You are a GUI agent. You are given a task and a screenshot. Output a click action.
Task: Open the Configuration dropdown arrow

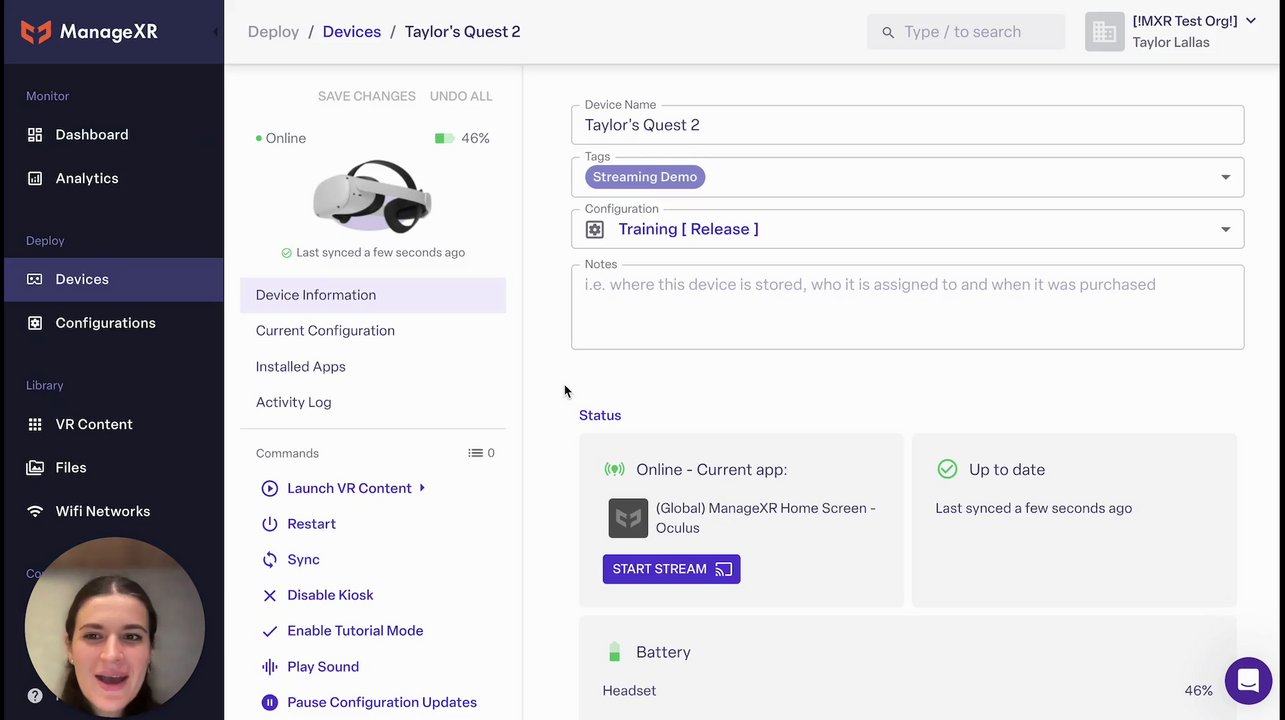[x=1225, y=229]
